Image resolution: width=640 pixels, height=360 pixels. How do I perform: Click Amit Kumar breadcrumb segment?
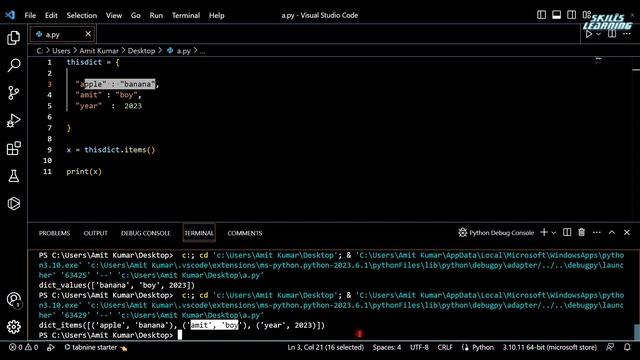(99, 51)
